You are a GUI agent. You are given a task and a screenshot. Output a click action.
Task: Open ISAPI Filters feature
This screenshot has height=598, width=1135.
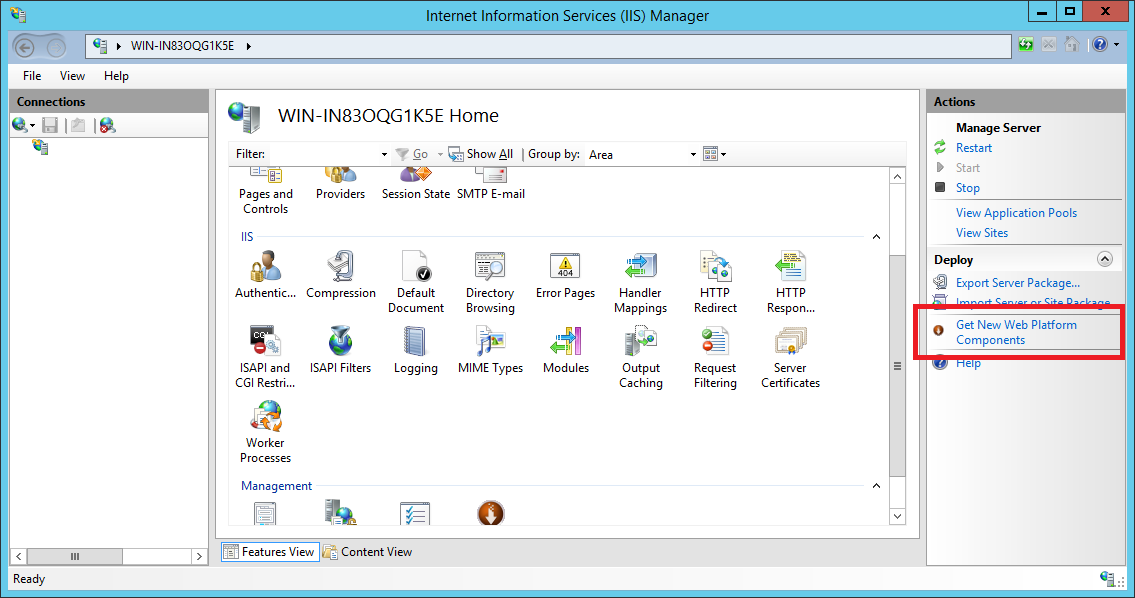pyautogui.click(x=340, y=350)
